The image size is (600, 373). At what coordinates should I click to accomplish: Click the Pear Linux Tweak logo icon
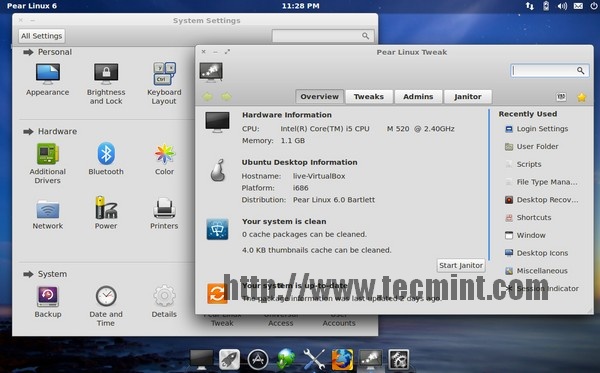click(x=211, y=72)
